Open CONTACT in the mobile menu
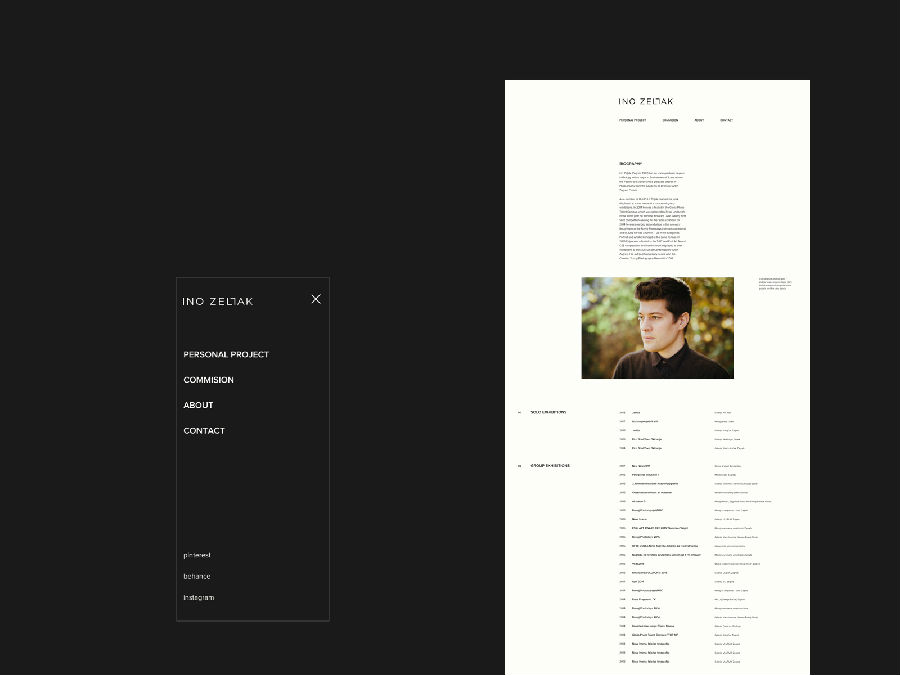Screen dimensions: 900x675 (204, 430)
